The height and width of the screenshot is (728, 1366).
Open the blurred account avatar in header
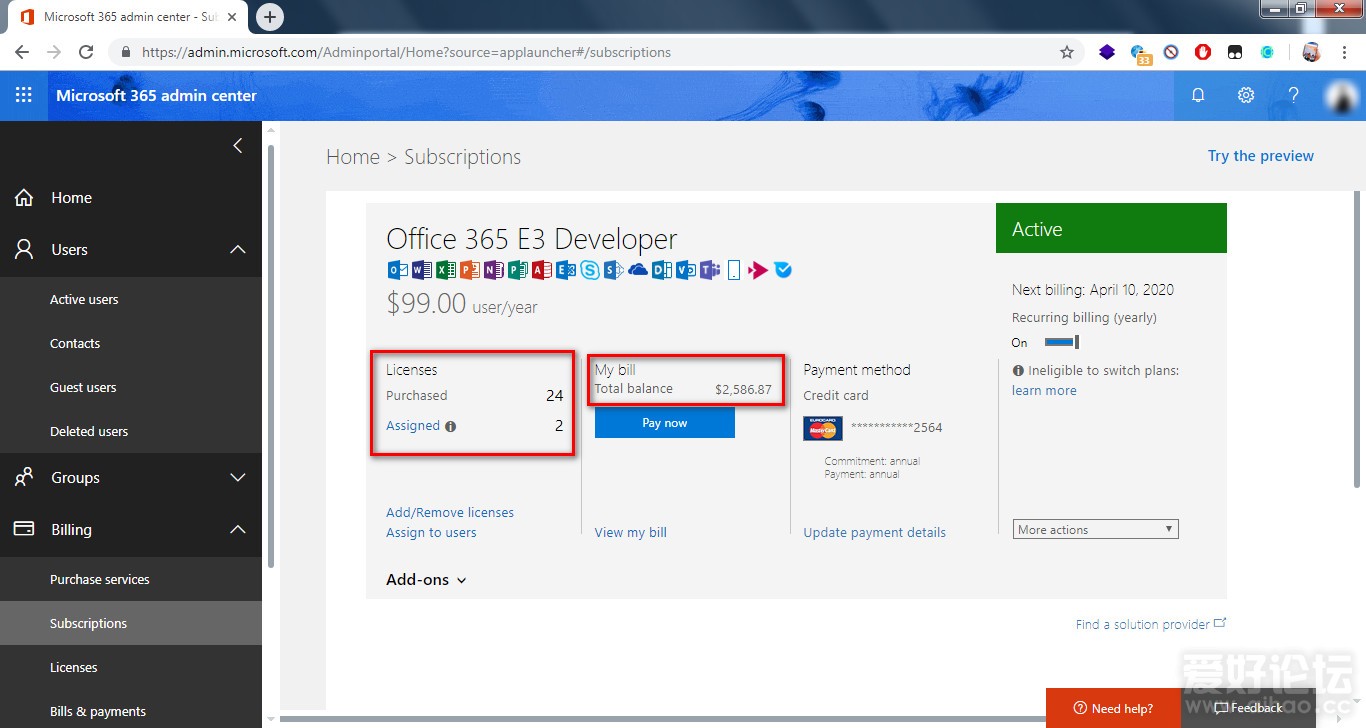click(1341, 95)
